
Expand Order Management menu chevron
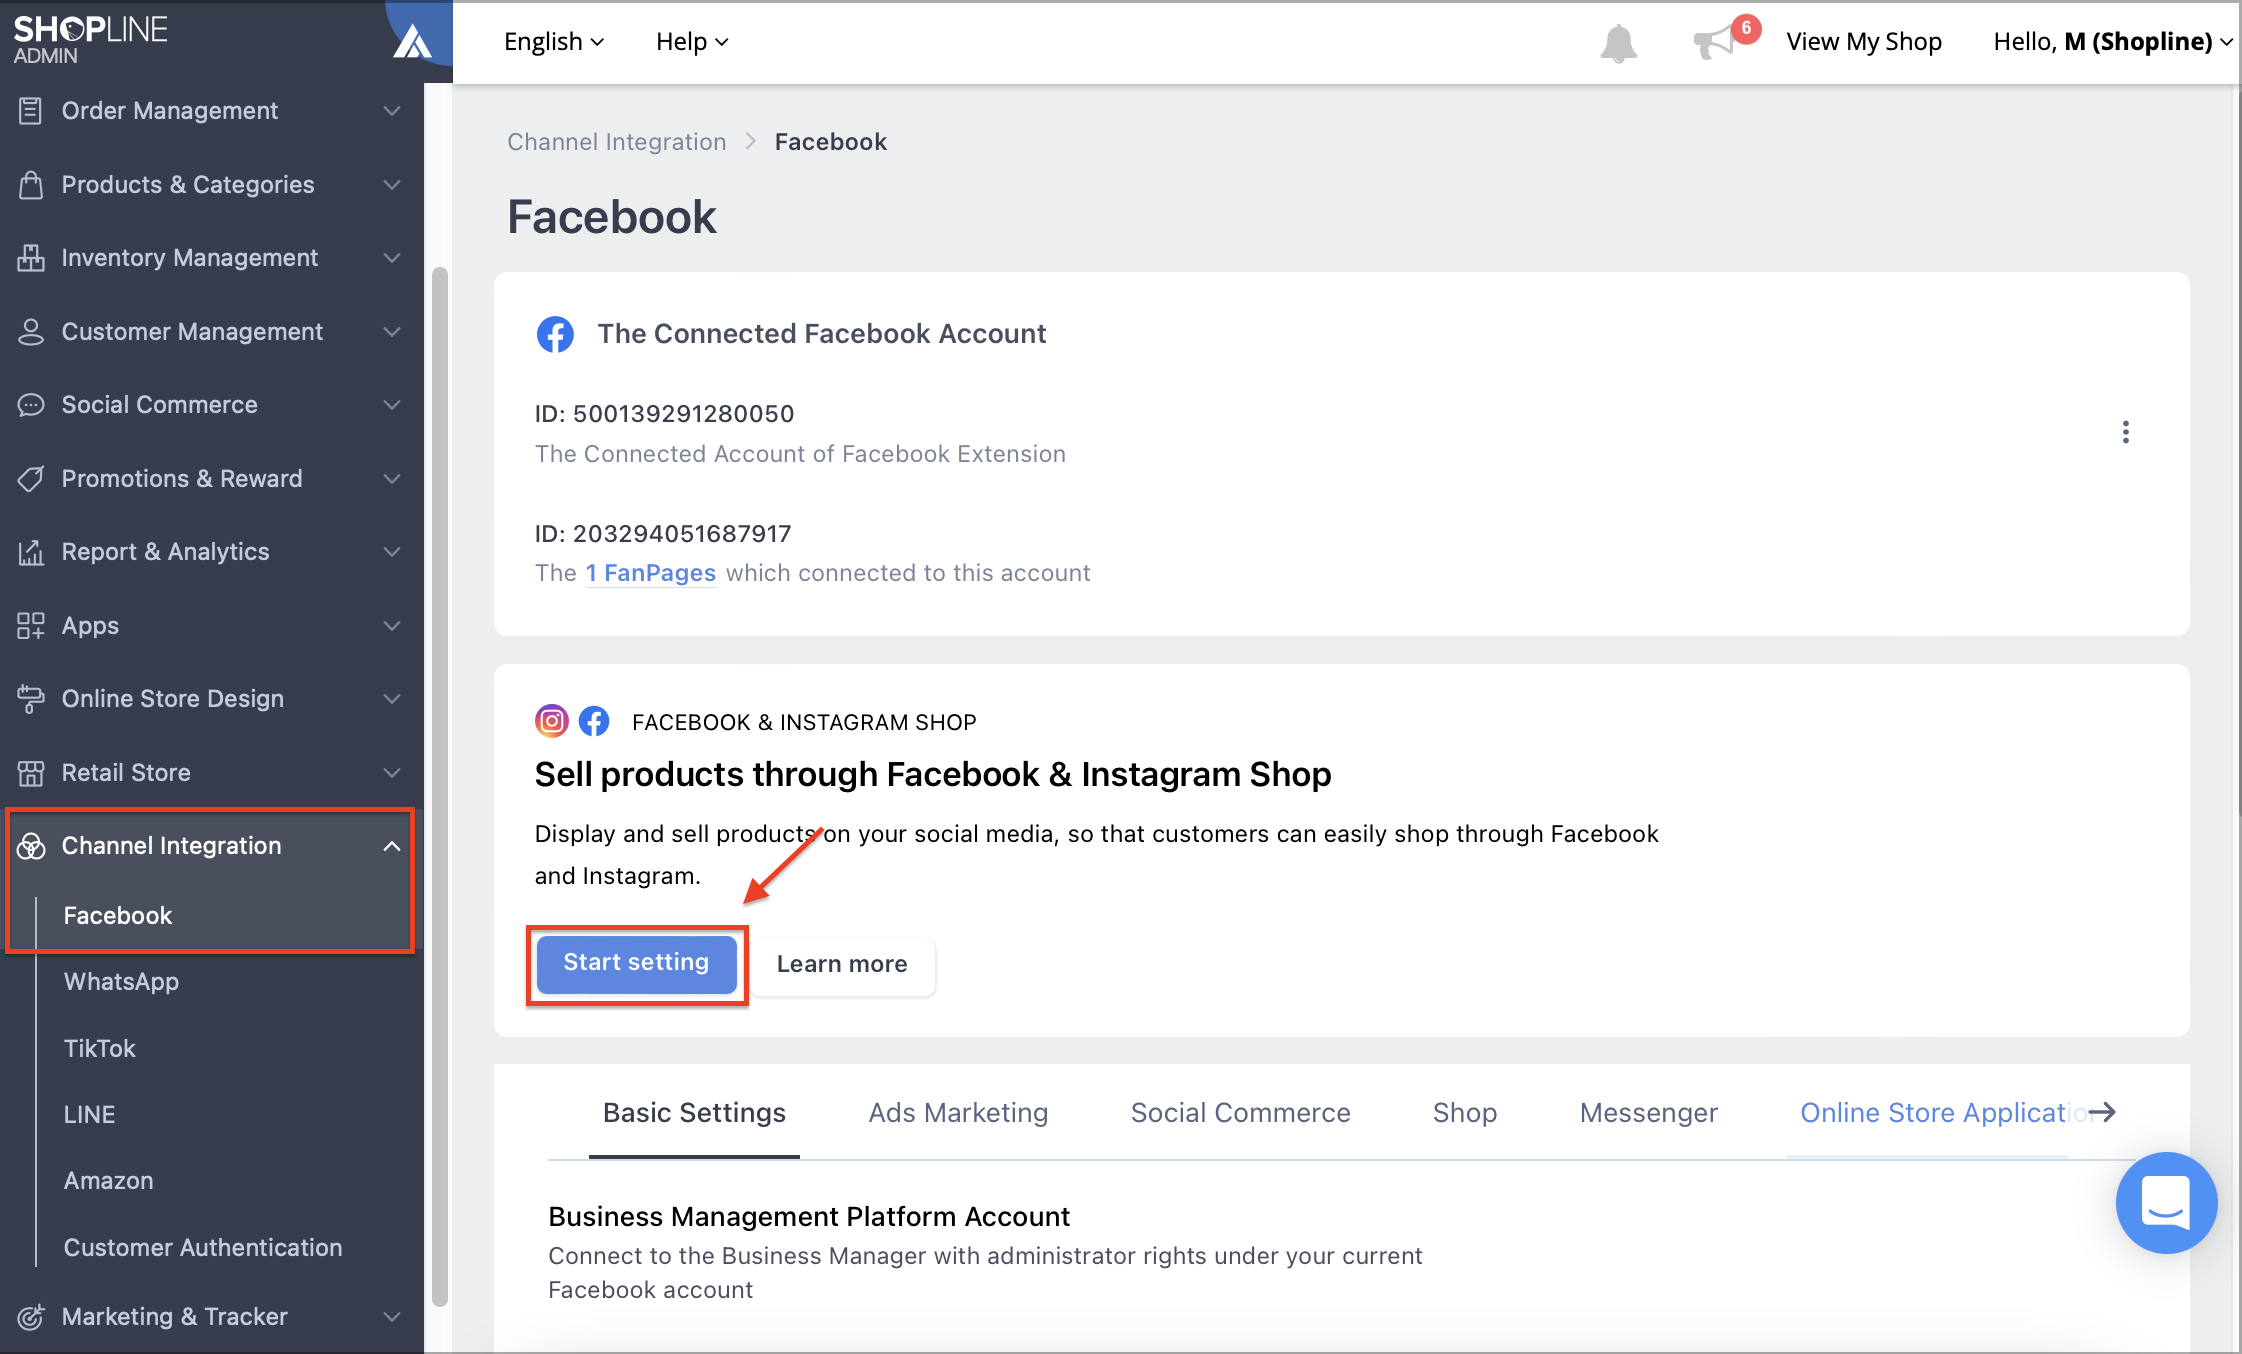coord(392,111)
